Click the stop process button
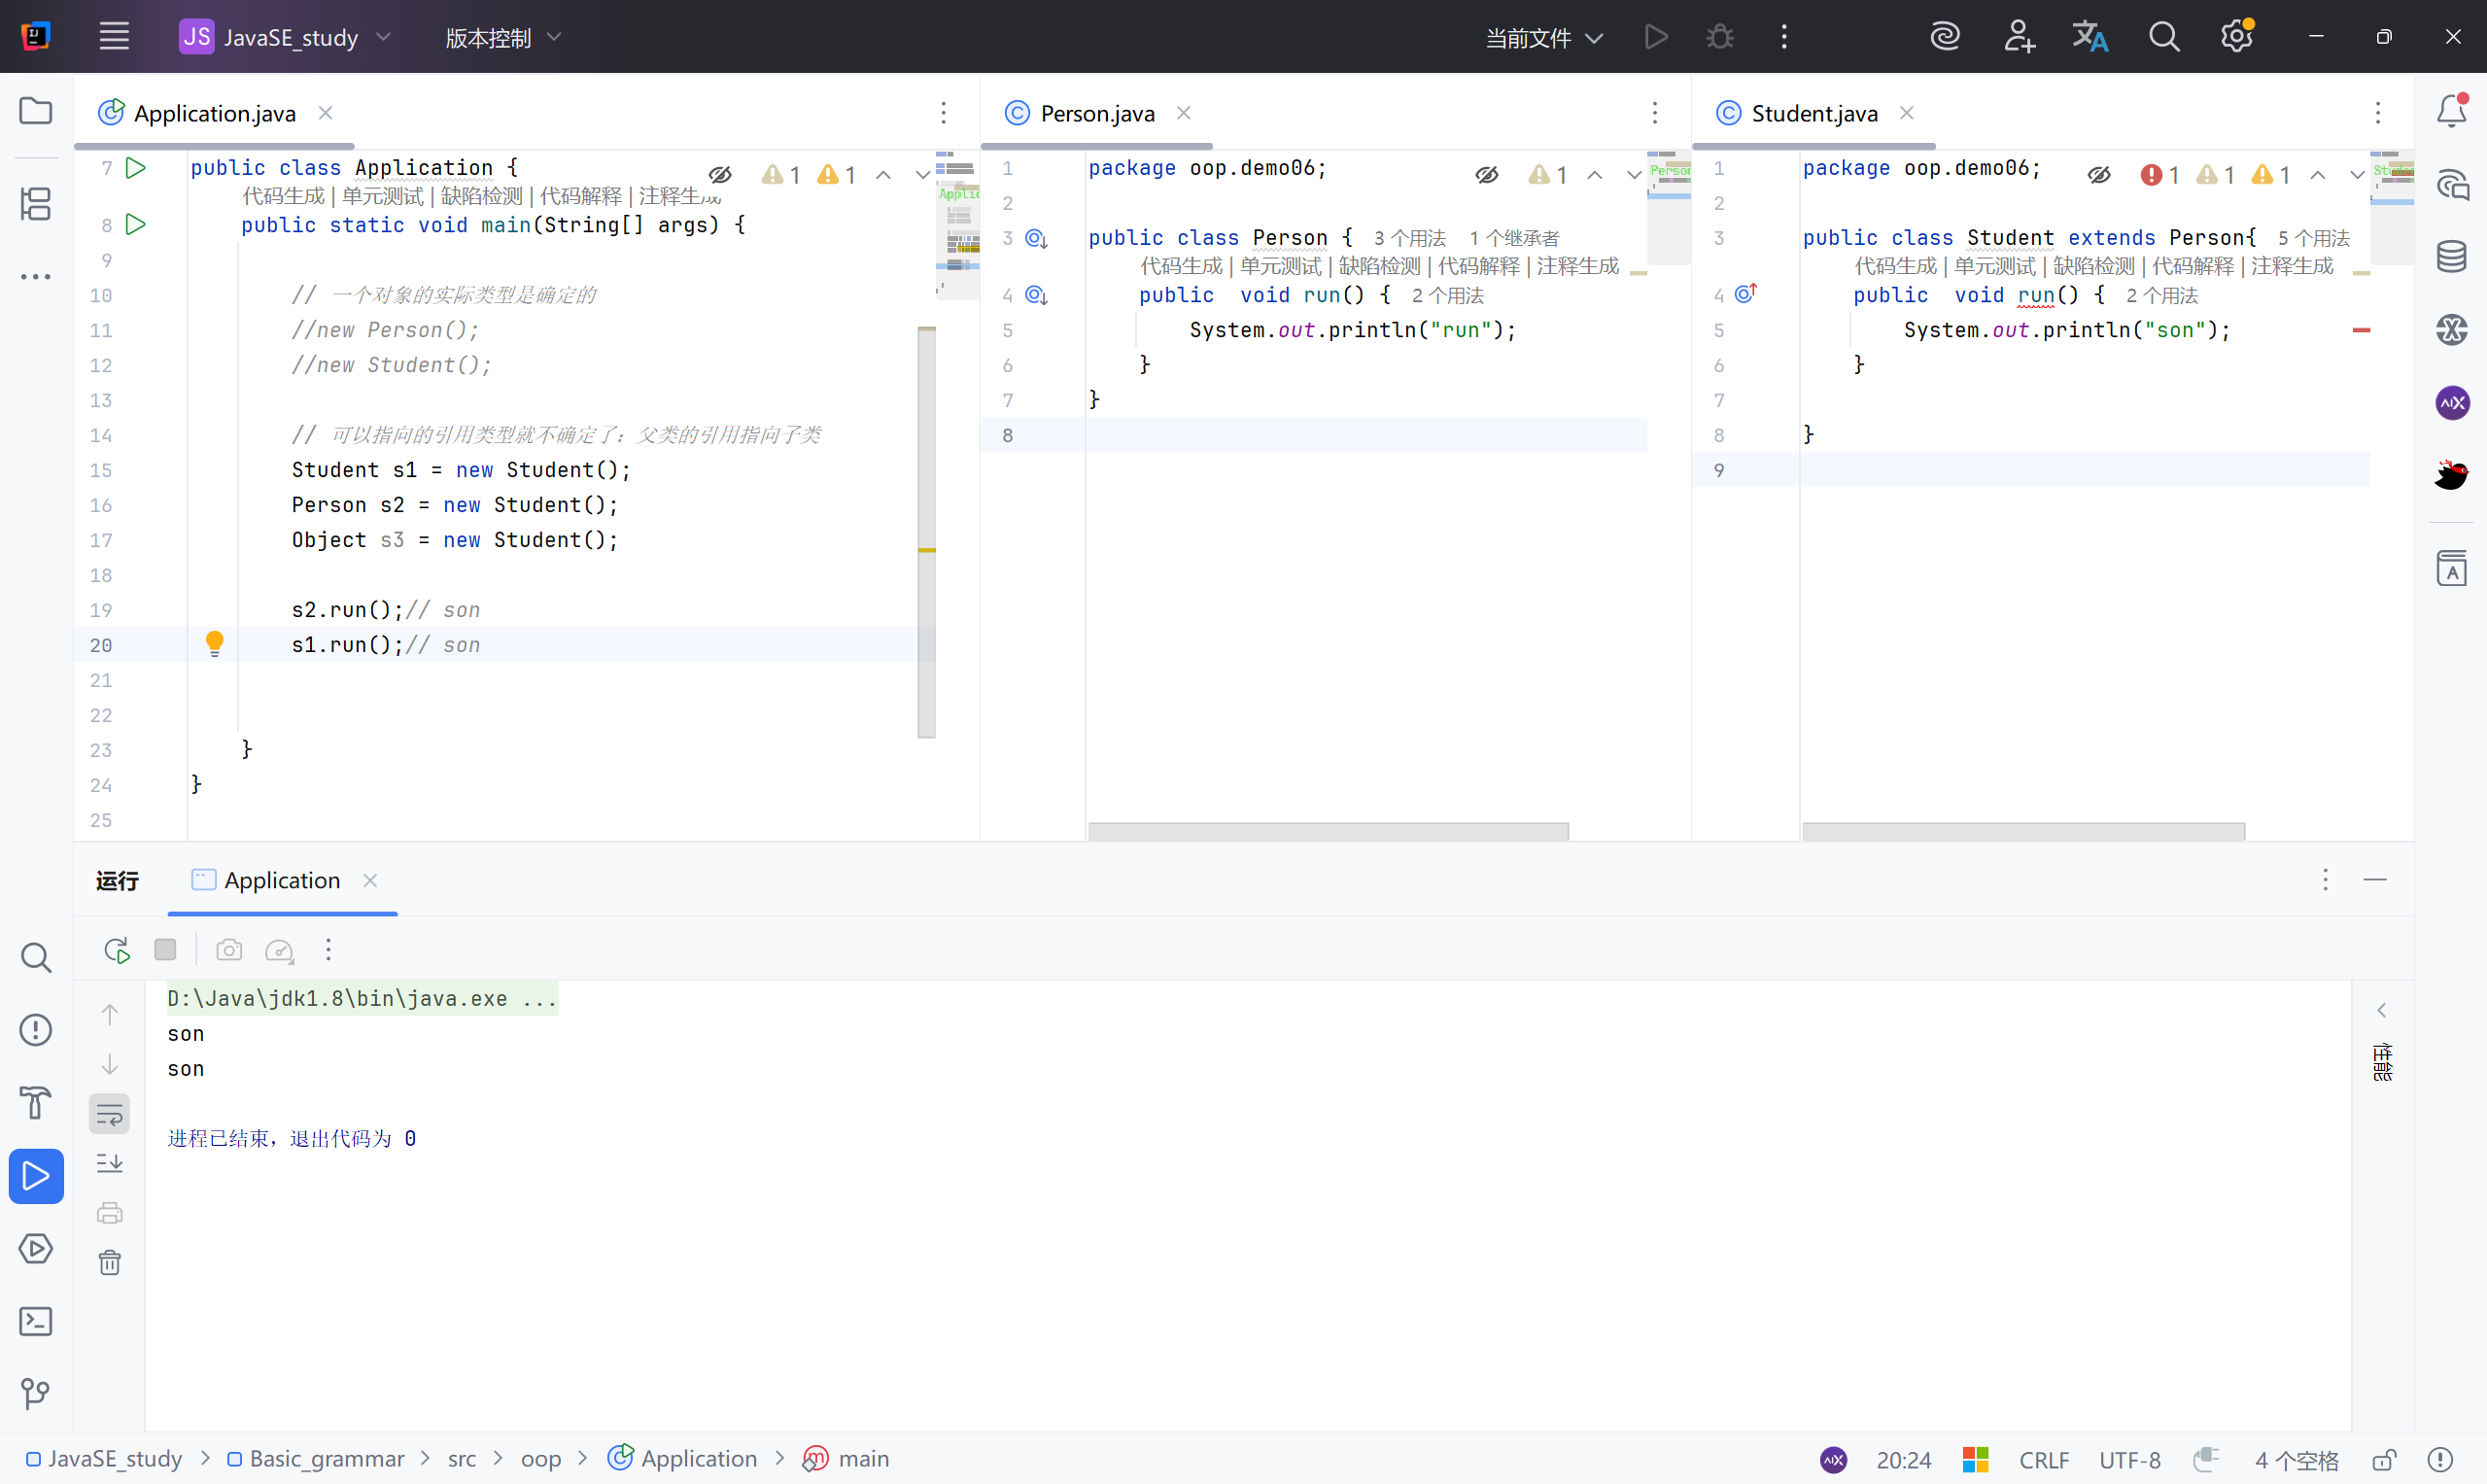 tap(166, 950)
